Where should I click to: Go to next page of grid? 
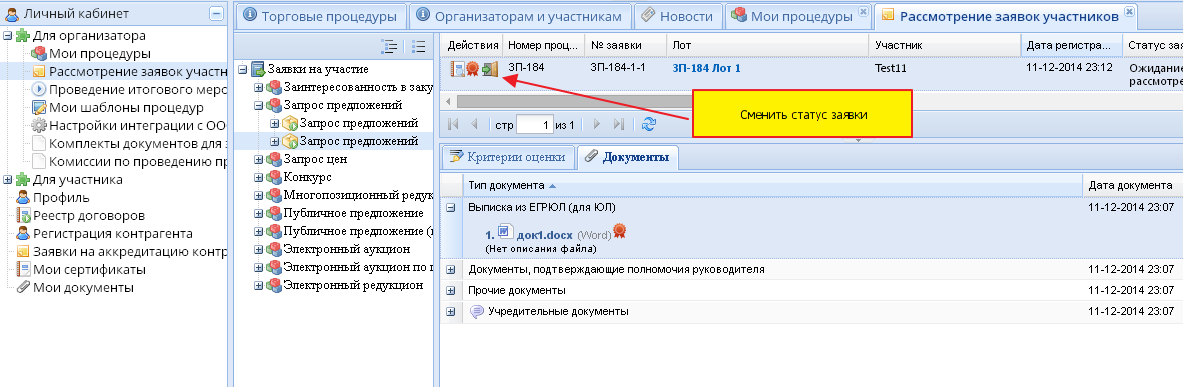(597, 124)
